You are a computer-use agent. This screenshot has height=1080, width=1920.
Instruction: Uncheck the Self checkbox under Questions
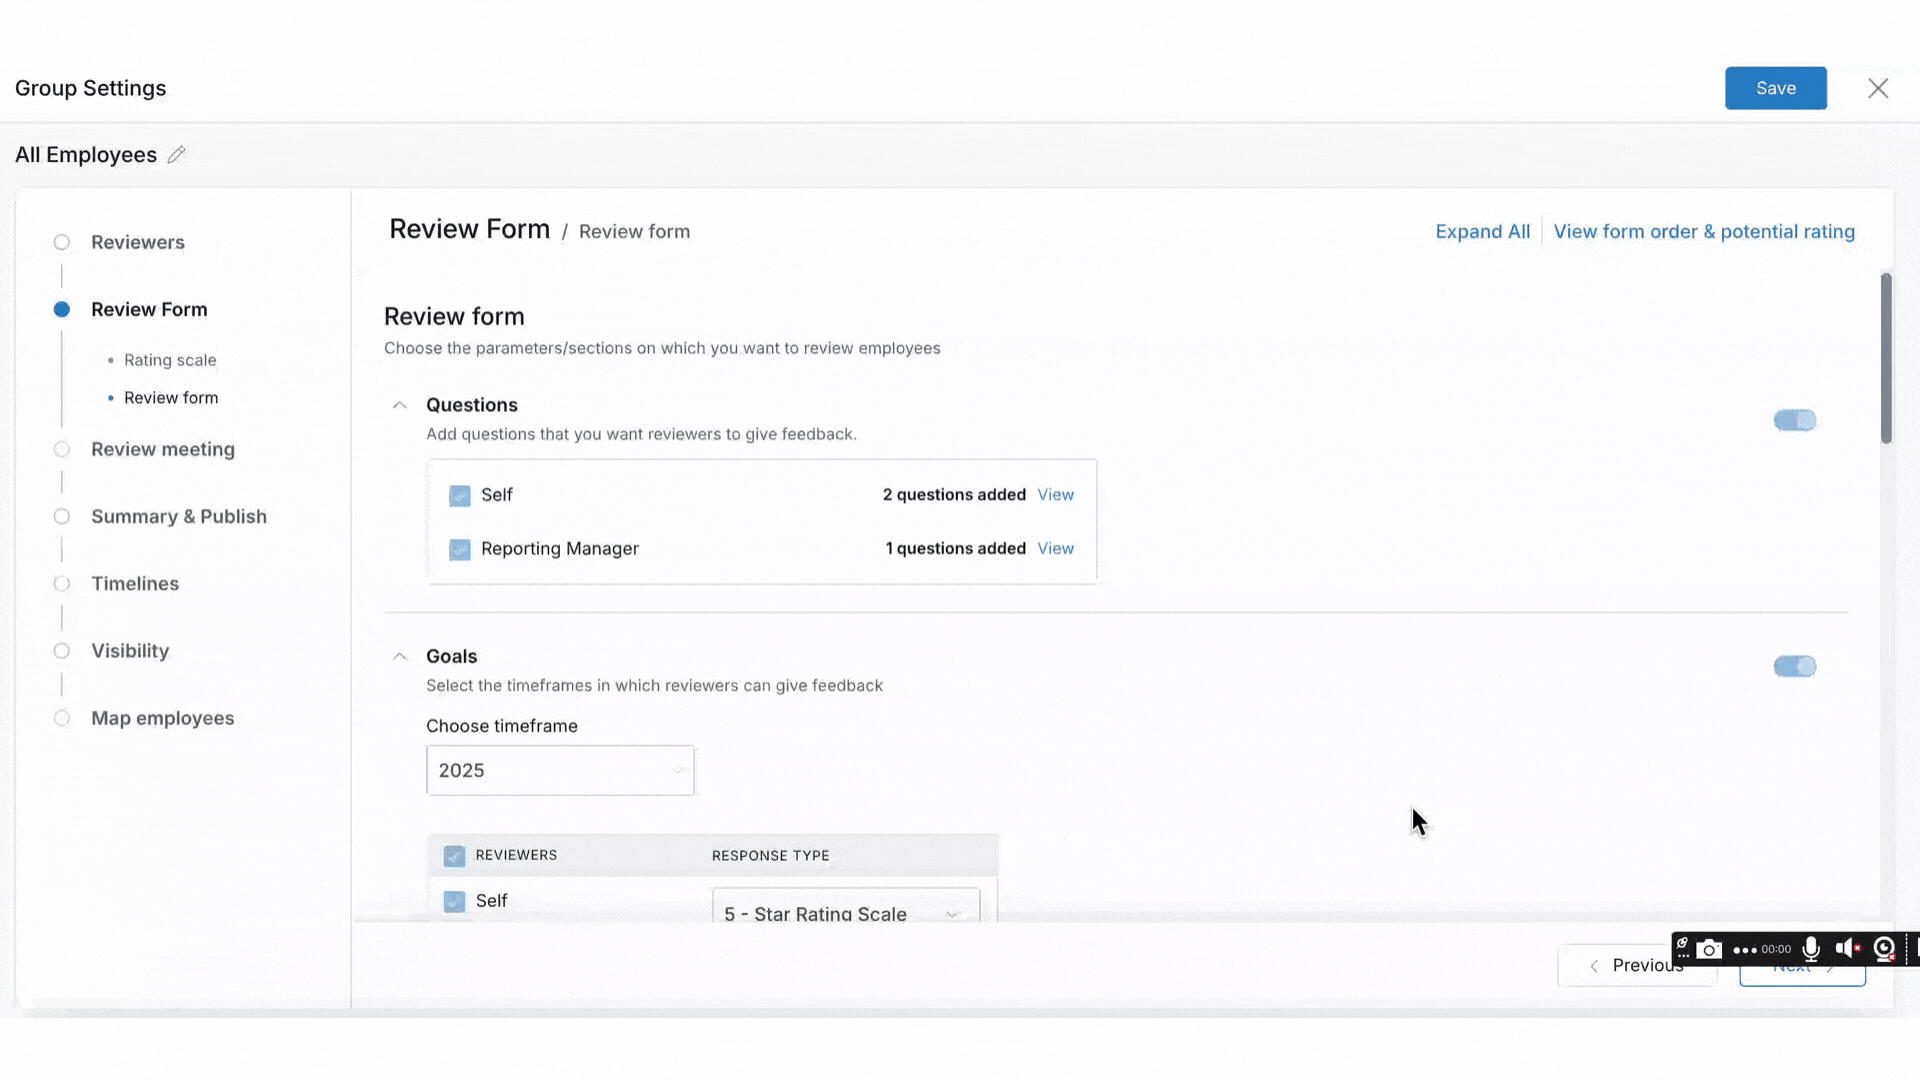[460, 495]
